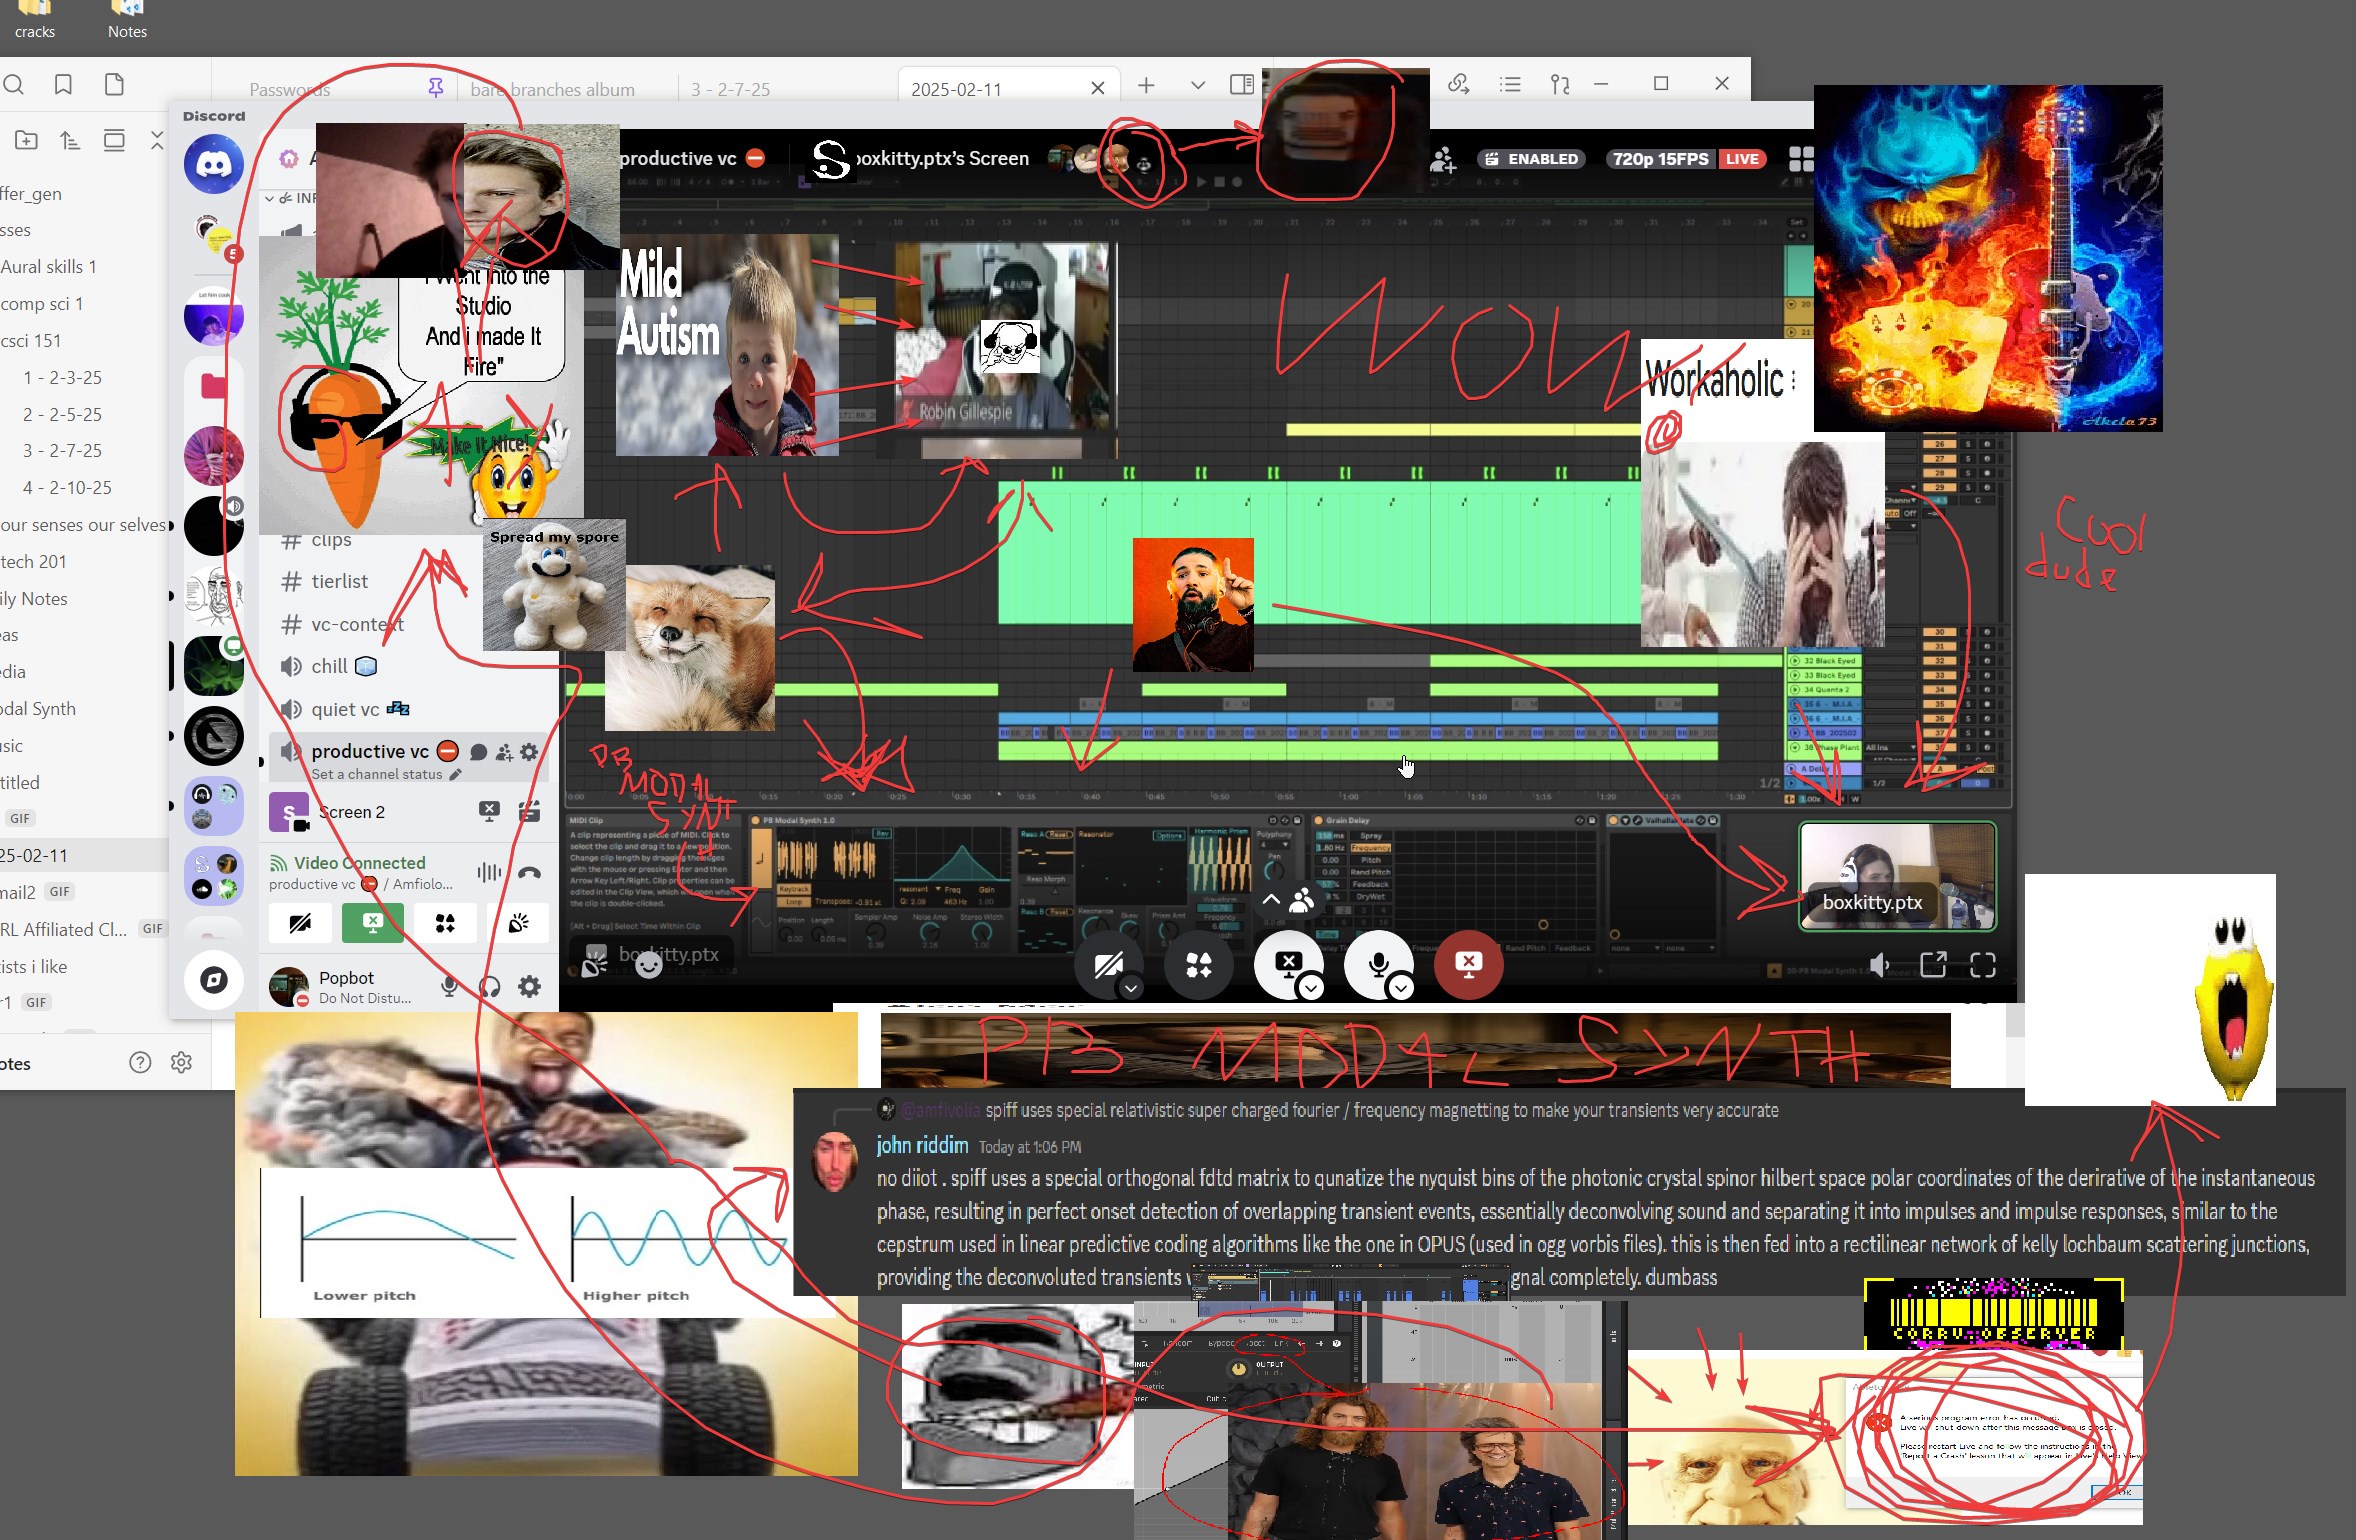Toggle camera in Discord voice panel
This screenshot has width=2356, height=1540.
300,923
